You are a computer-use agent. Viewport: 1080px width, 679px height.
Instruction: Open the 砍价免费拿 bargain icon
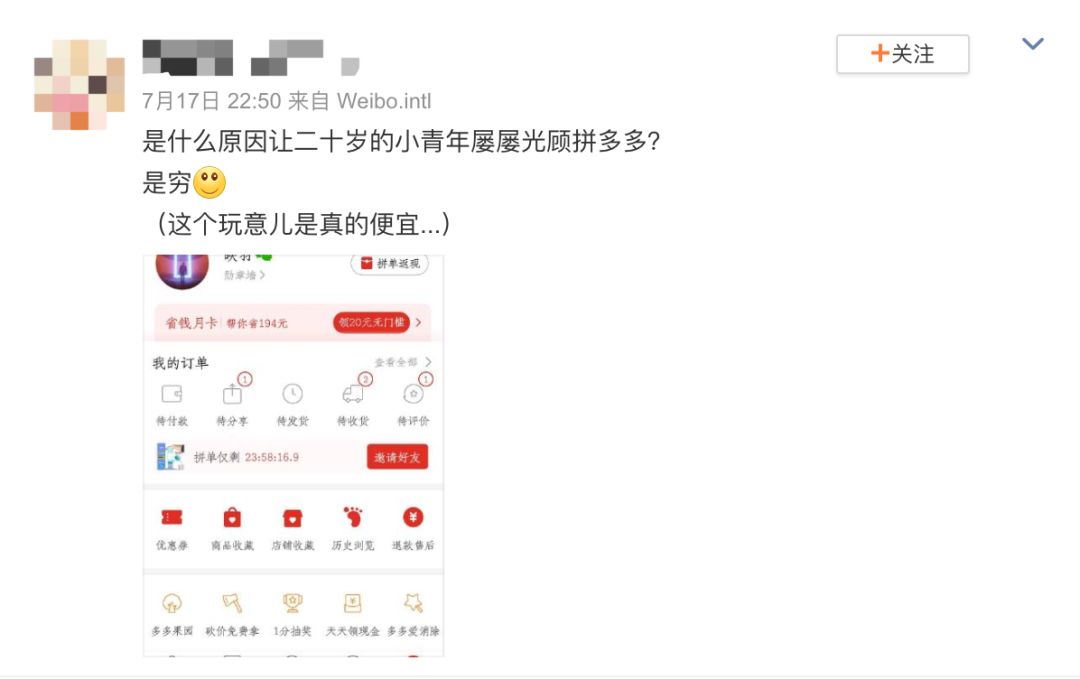pyautogui.click(x=232, y=603)
